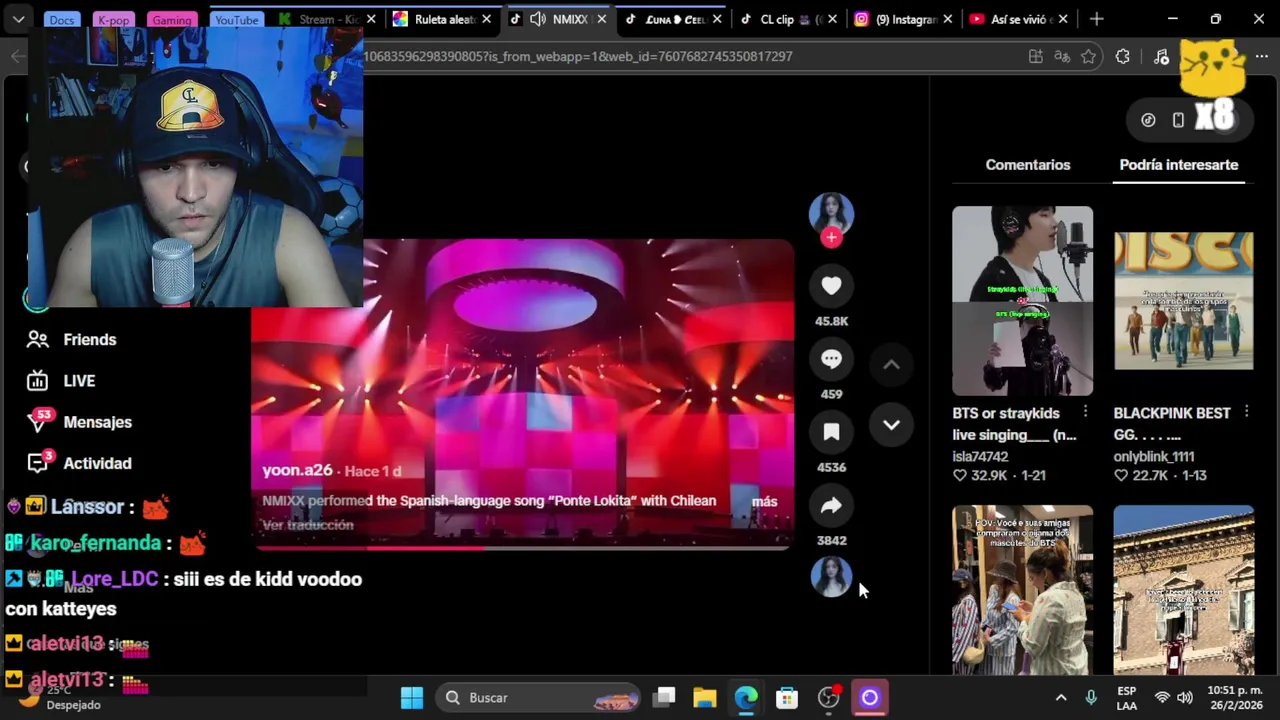Click the compass icon near the x8 badge
This screenshot has height=720, width=1280.
tap(1148, 120)
